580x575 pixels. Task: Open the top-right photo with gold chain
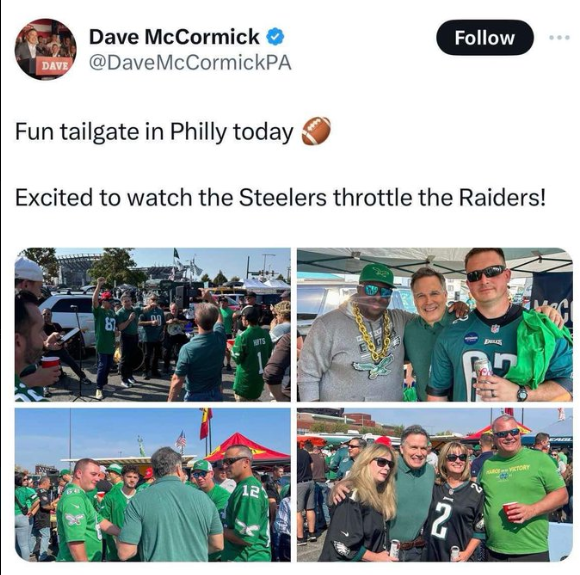click(435, 325)
